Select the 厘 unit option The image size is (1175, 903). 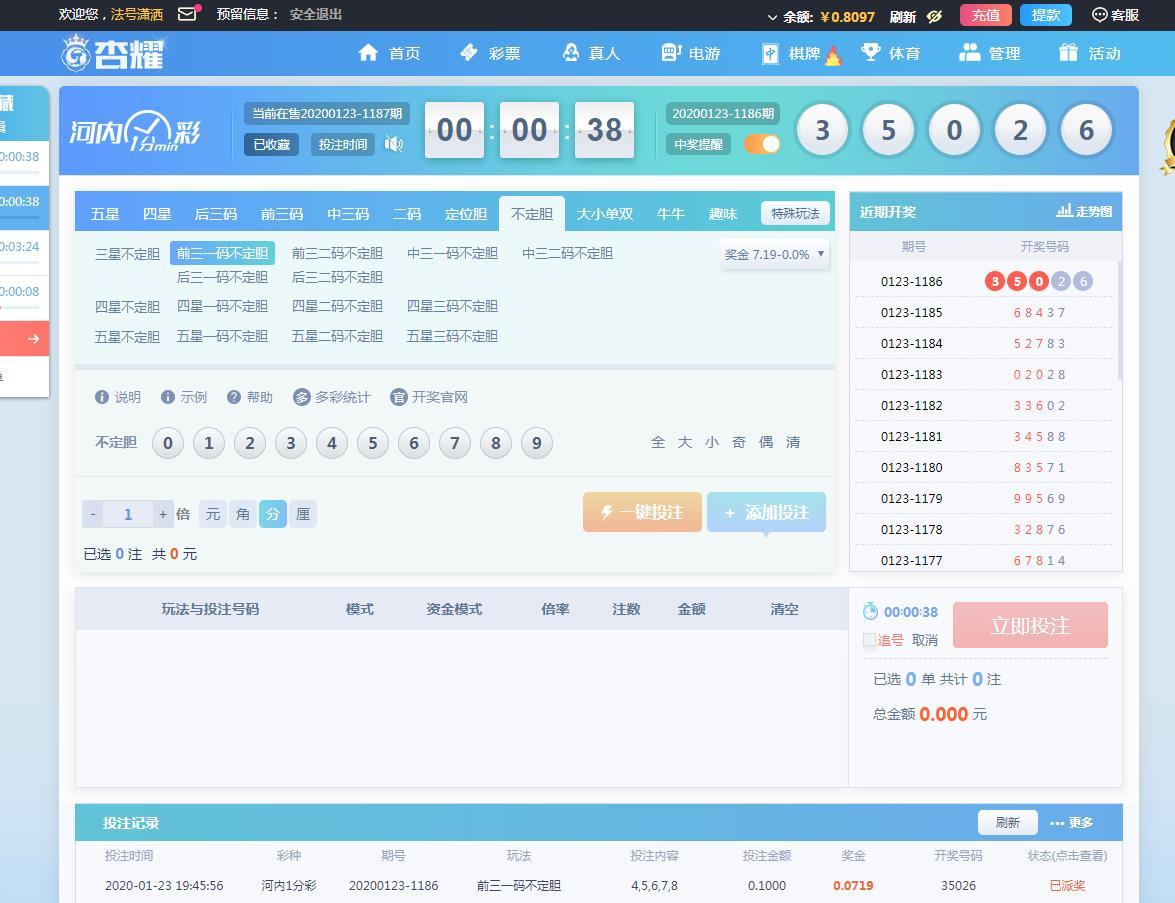click(x=303, y=514)
